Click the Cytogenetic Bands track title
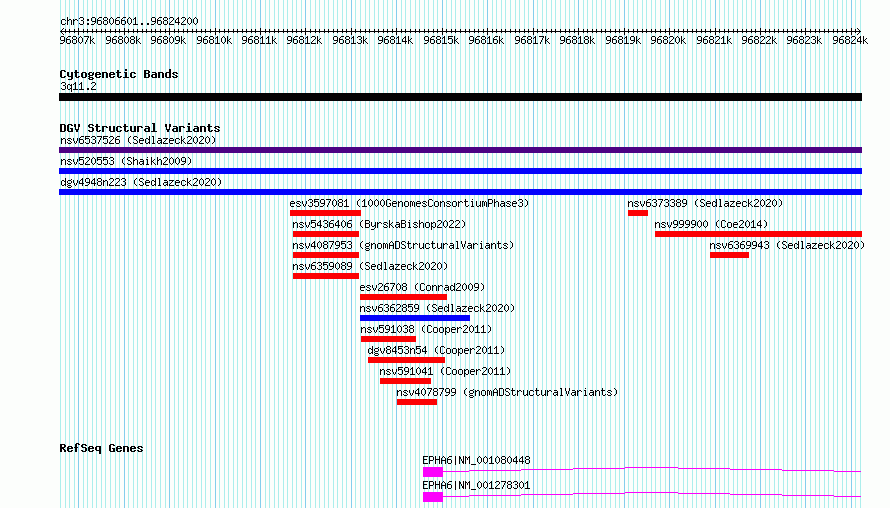 tap(119, 74)
